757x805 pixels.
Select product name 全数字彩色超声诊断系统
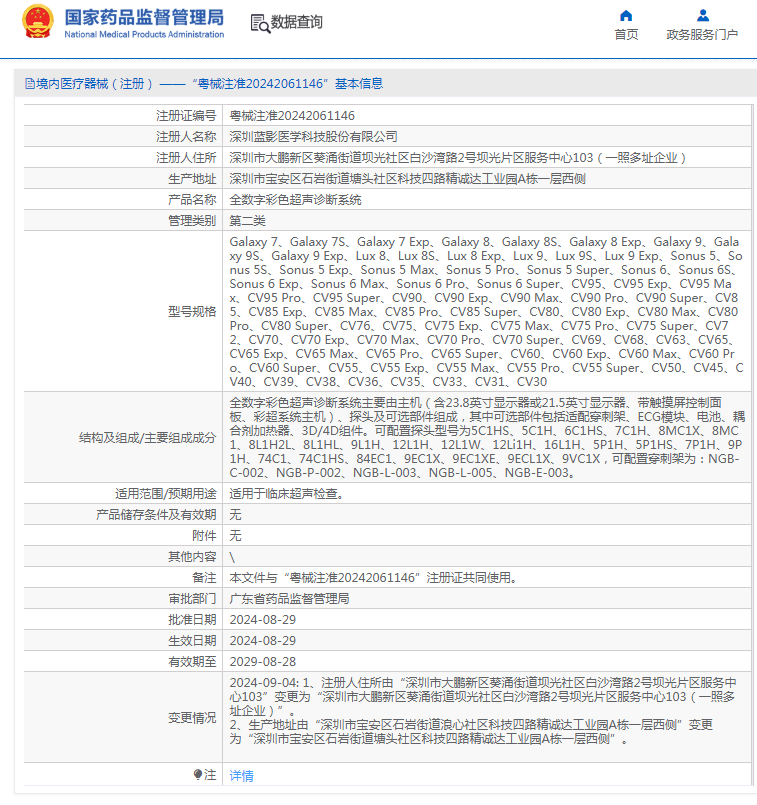(295, 200)
